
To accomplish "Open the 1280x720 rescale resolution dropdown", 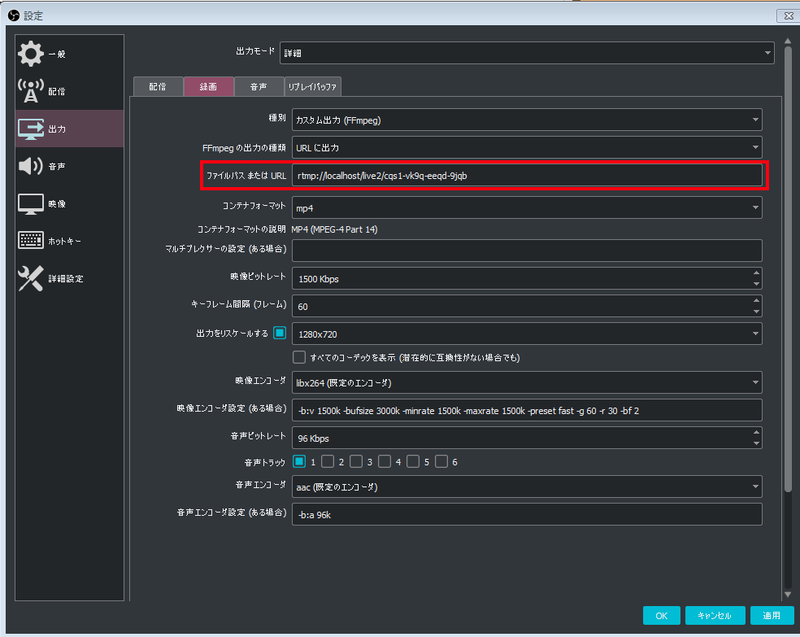I will click(527, 334).
